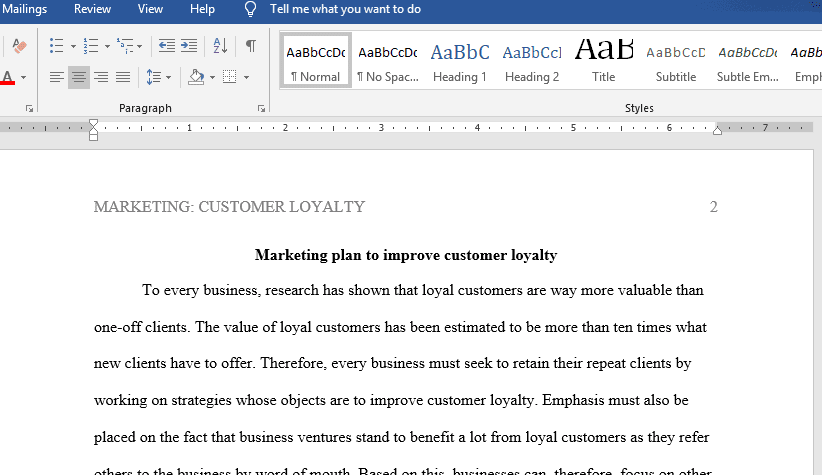Open the Help tab
The width and height of the screenshot is (822, 475).
pyautogui.click(x=202, y=9)
